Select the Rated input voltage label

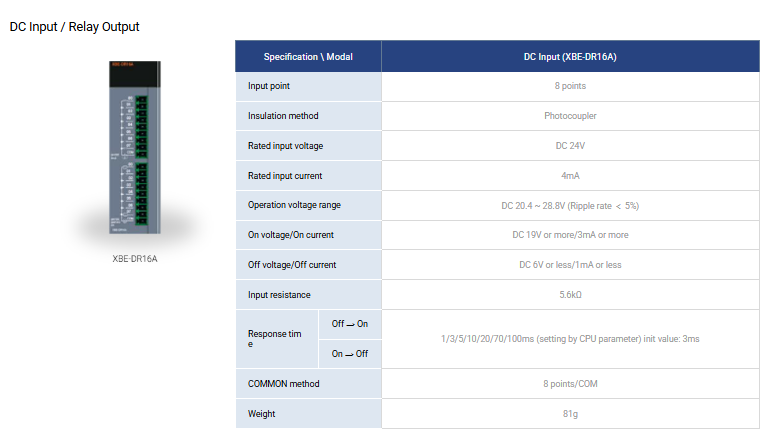tap(285, 146)
